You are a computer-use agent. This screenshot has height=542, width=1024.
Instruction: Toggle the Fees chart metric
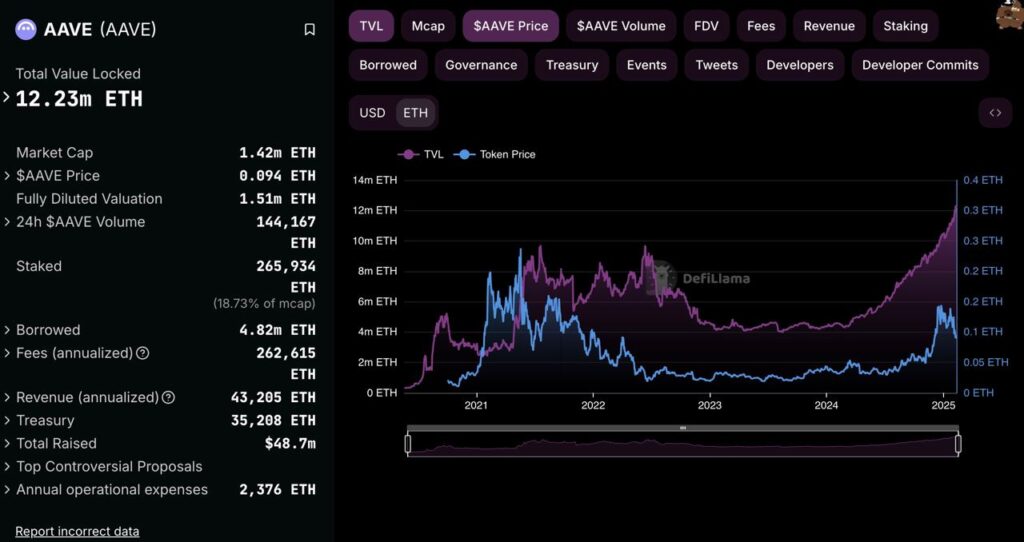[761, 26]
